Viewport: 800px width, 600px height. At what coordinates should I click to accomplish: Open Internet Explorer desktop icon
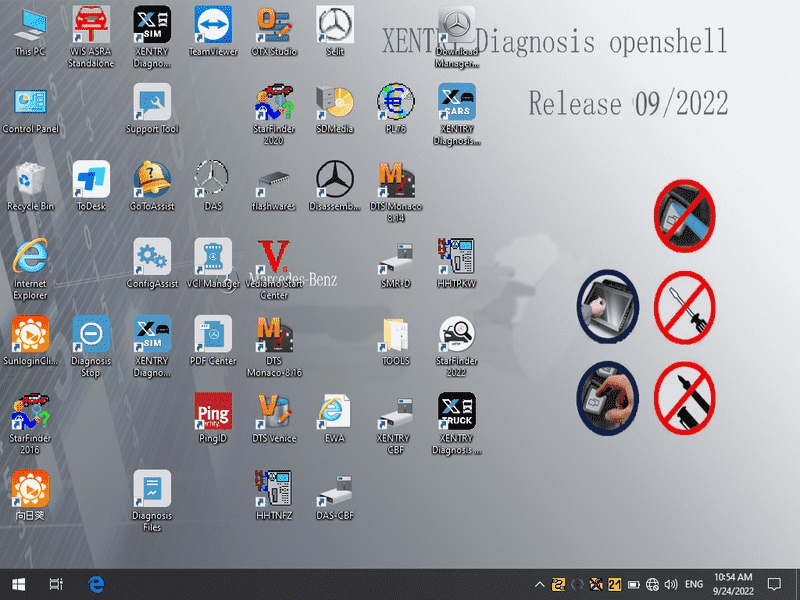(x=30, y=269)
